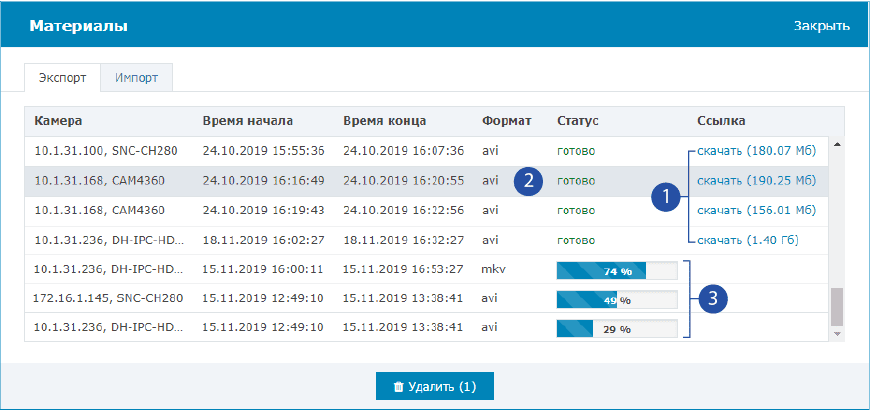870x410 pixels.
Task: Switch to the Импорт tab
Action: coord(136,78)
